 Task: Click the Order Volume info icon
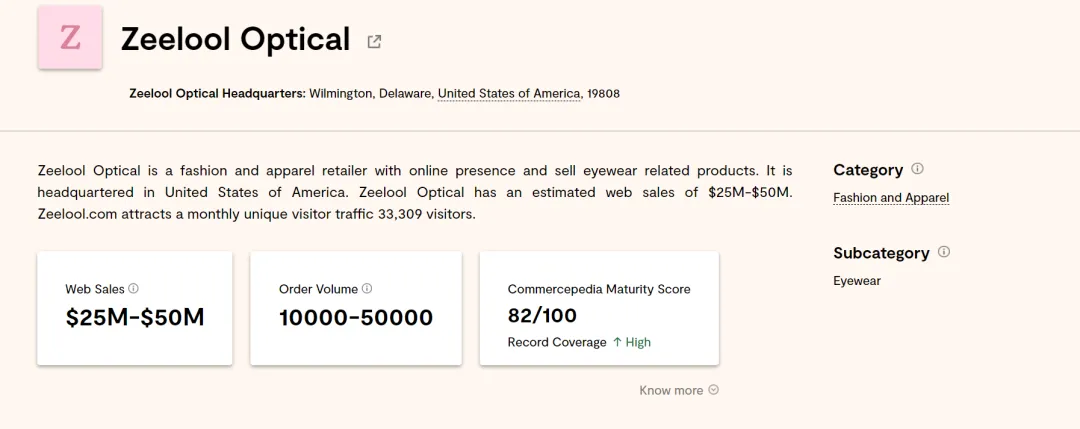[x=367, y=289]
